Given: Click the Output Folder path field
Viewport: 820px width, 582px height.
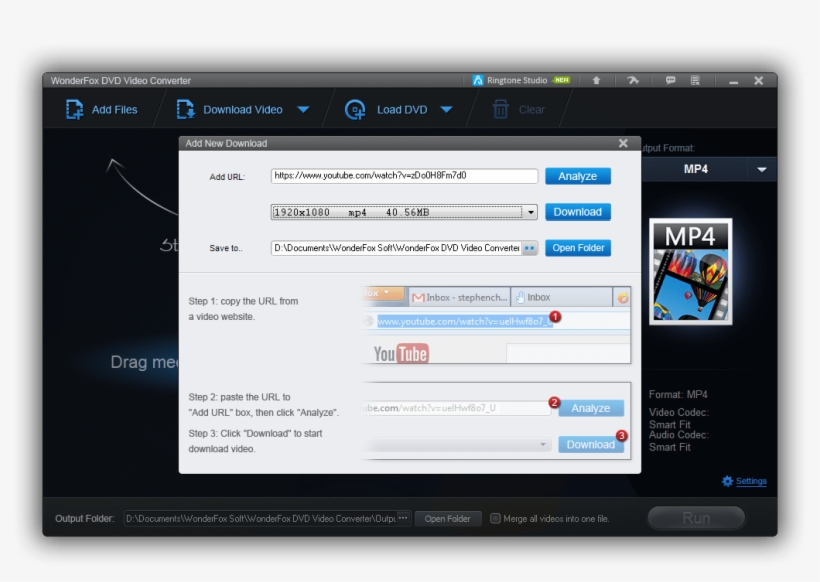Looking at the screenshot, I should pyautogui.click(x=260, y=519).
